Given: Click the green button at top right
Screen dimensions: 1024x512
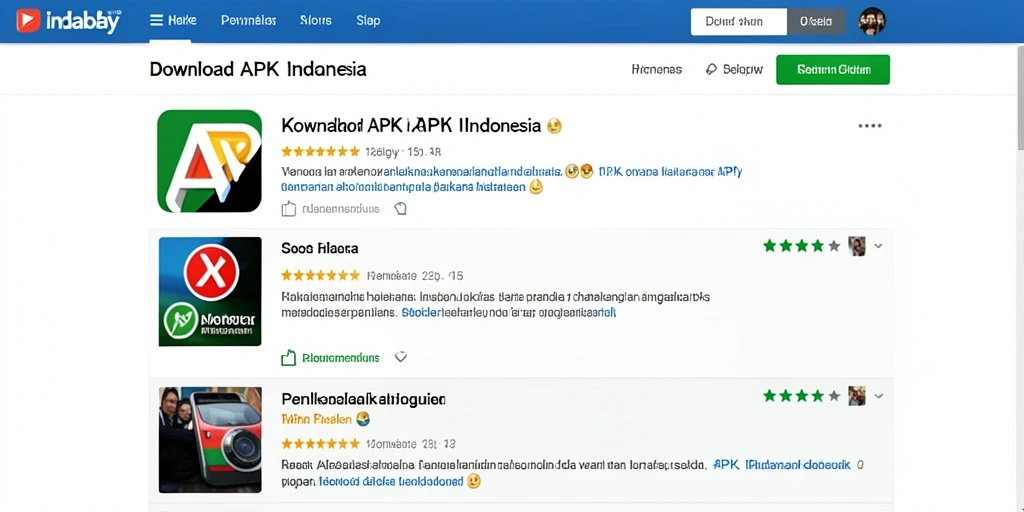Looking at the screenshot, I should [x=833, y=69].
